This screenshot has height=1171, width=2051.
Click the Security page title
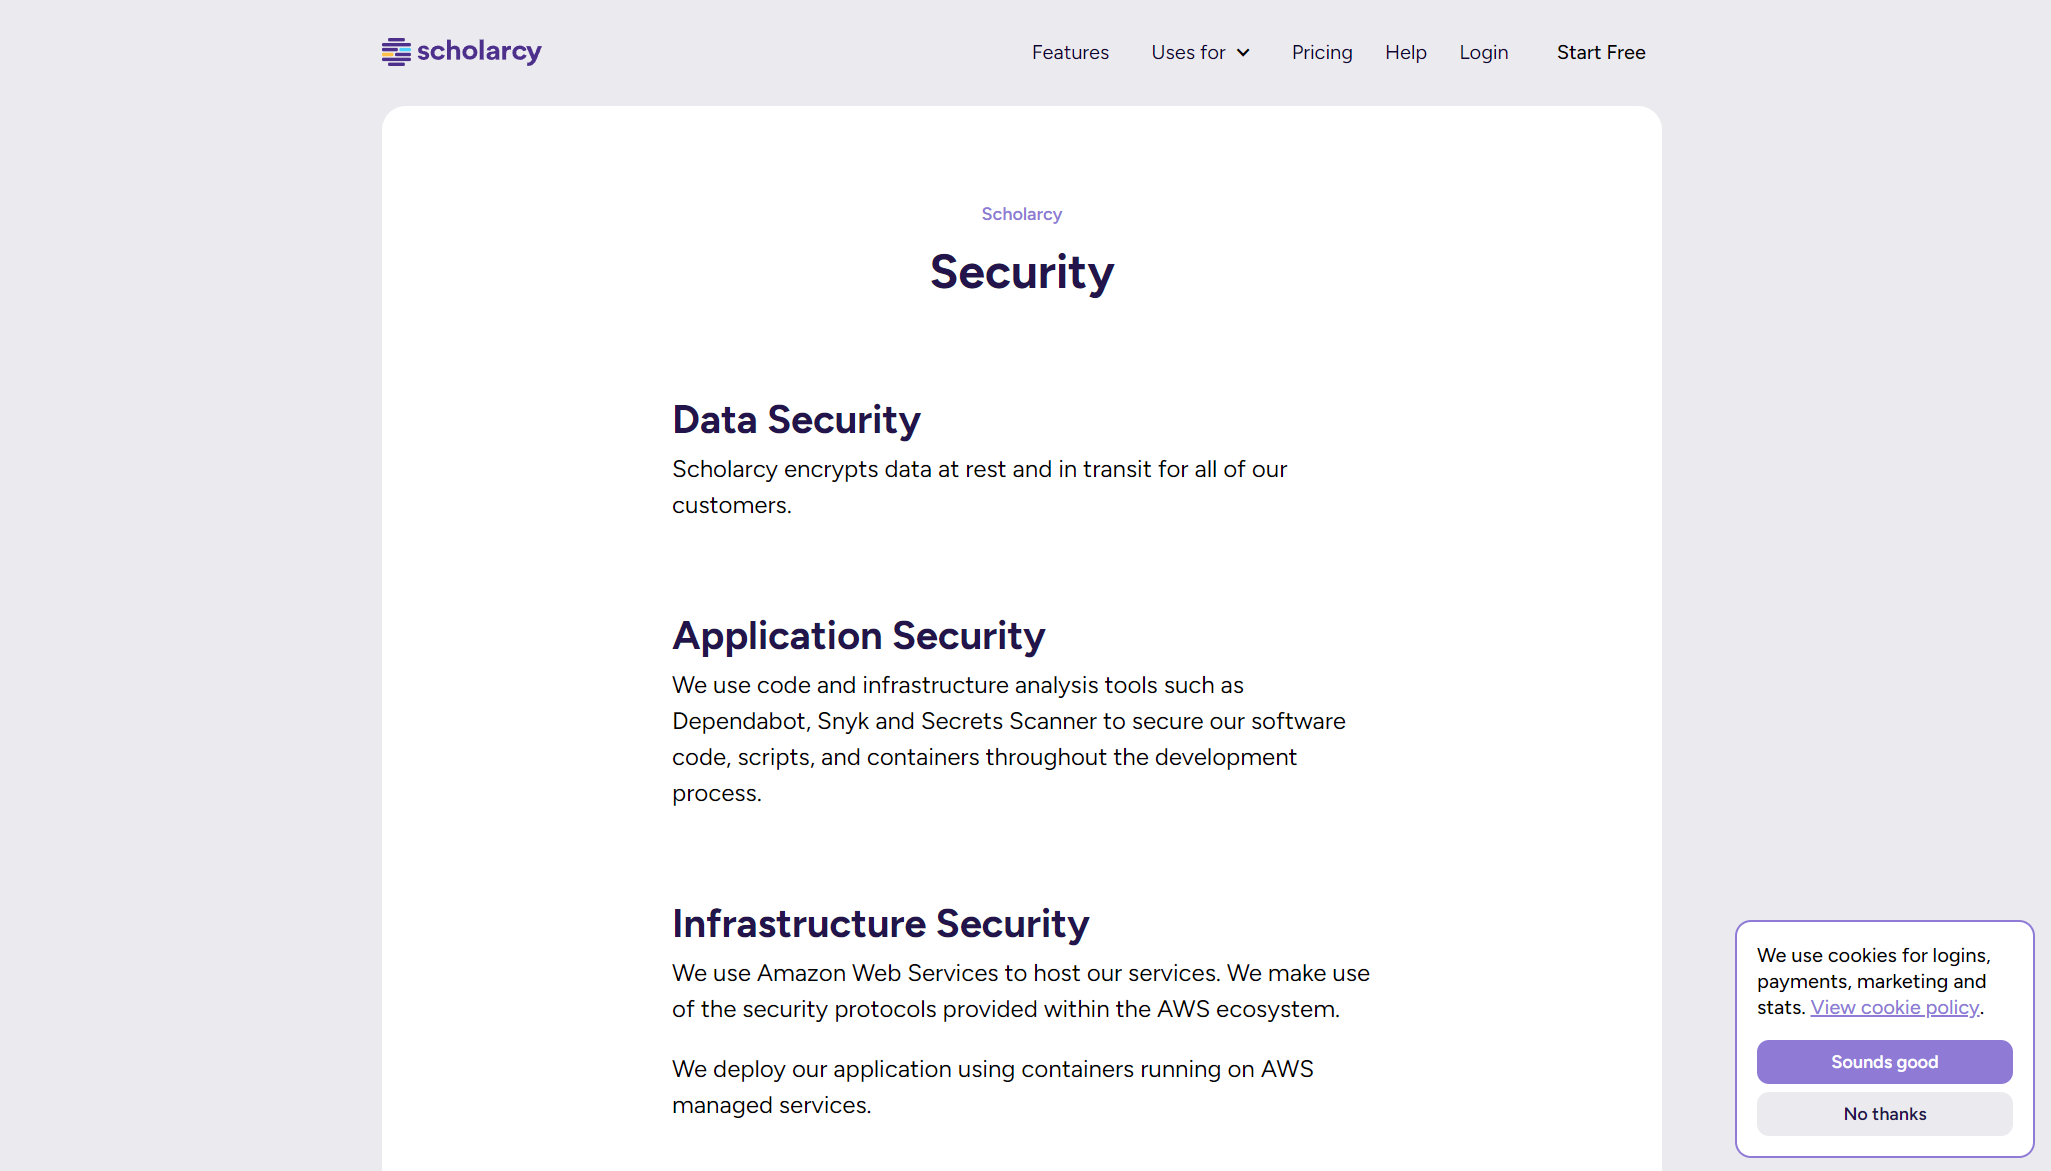[1021, 272]
